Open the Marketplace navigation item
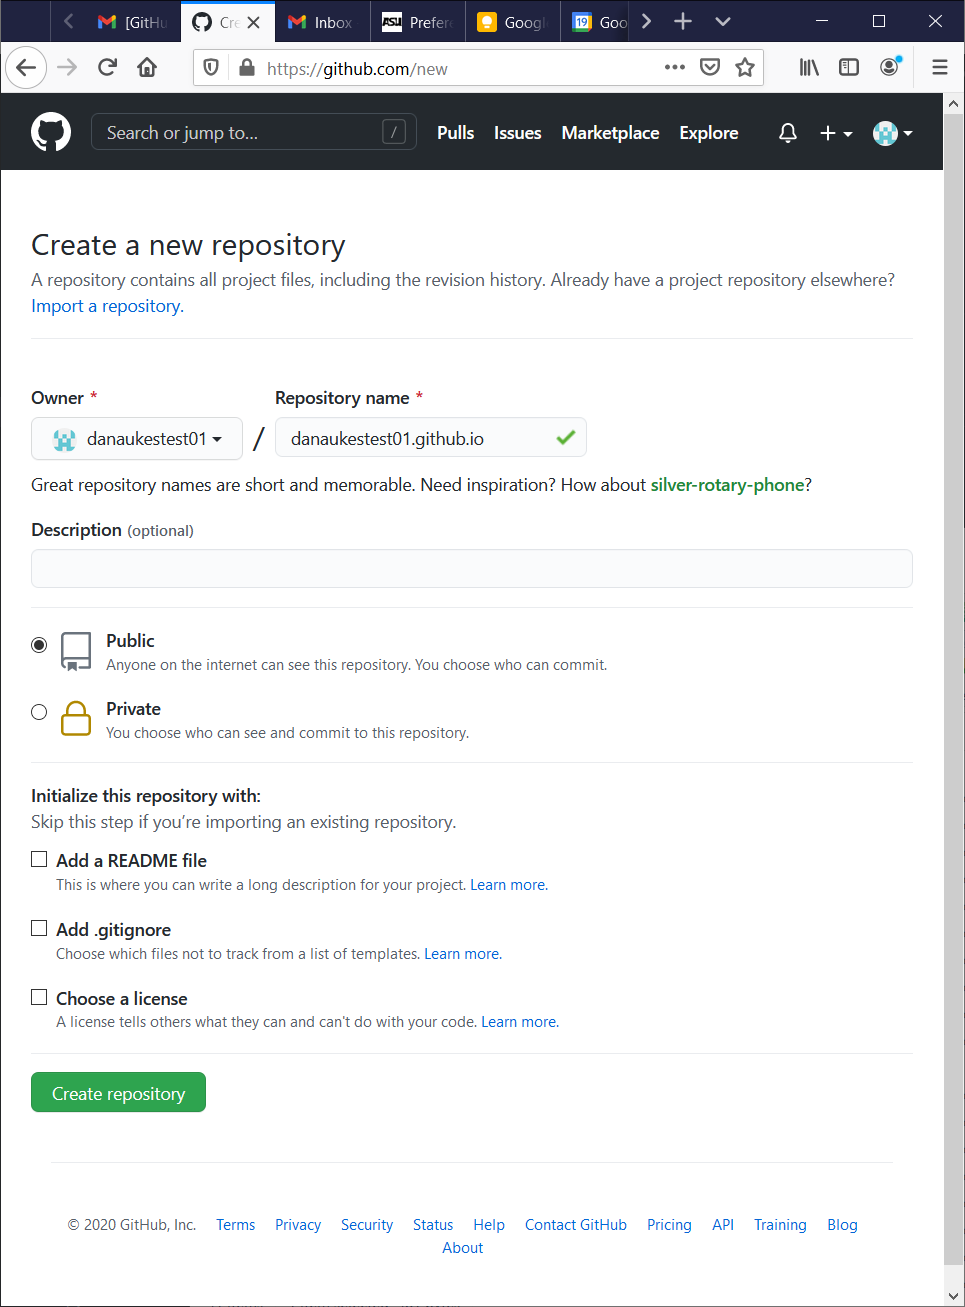The image size is (965, 1307). [610, 133]
